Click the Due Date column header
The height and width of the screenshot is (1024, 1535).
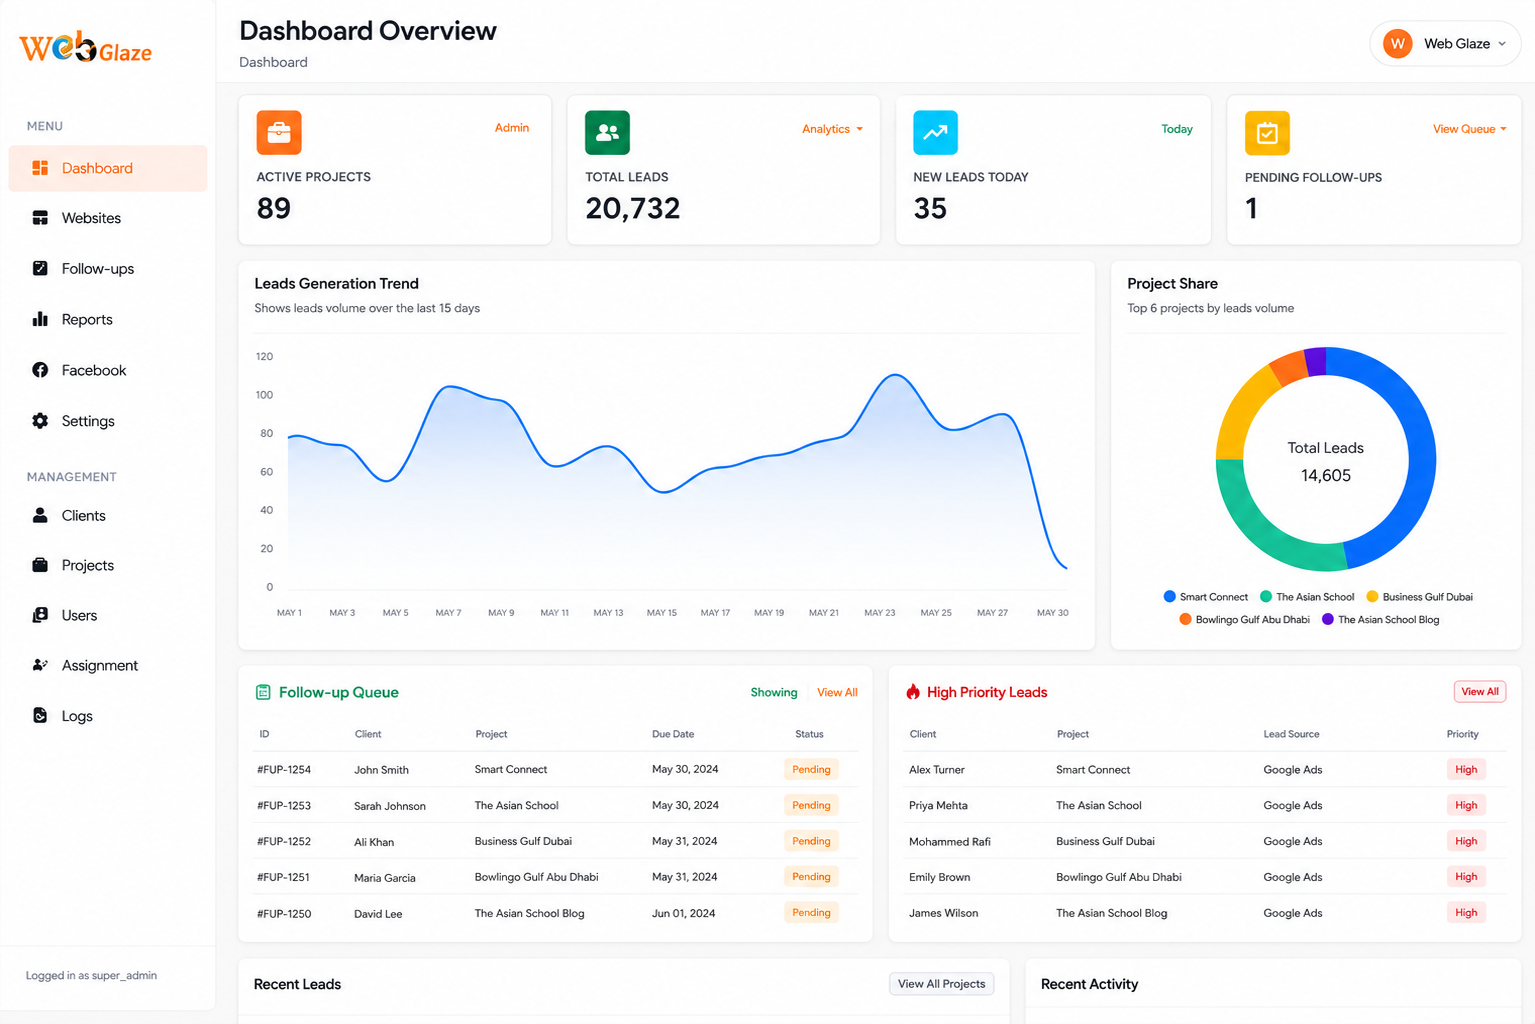[673, 734]
